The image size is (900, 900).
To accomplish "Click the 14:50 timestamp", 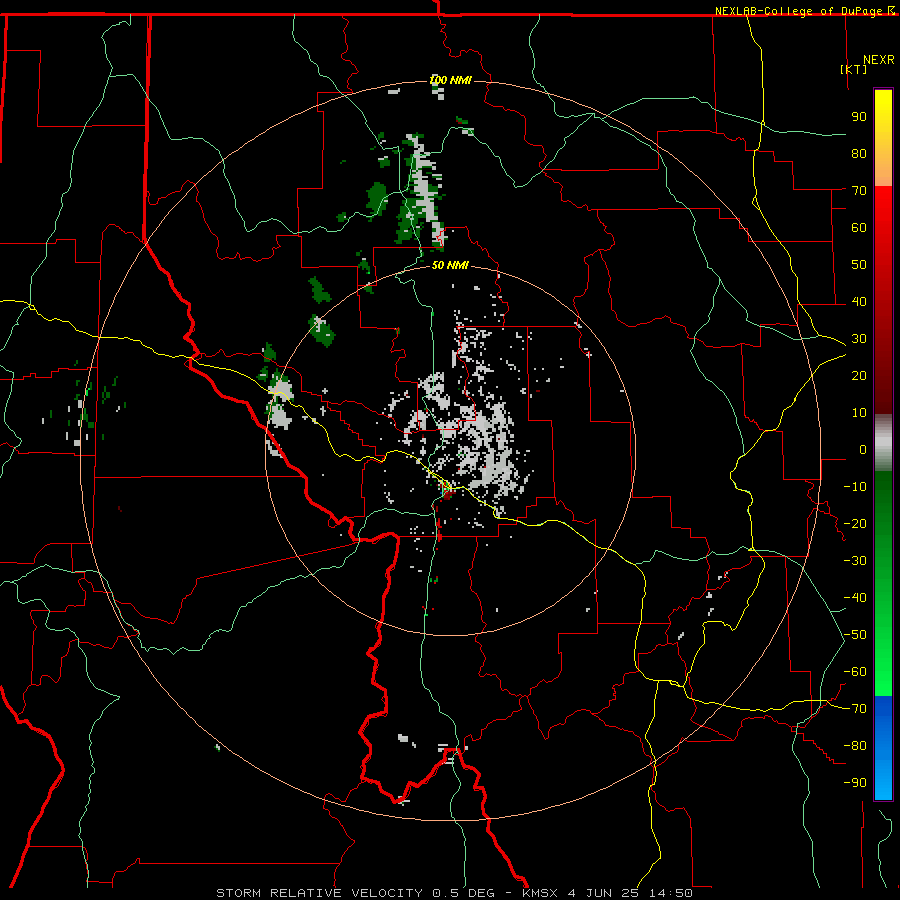I will click(670, 893).
